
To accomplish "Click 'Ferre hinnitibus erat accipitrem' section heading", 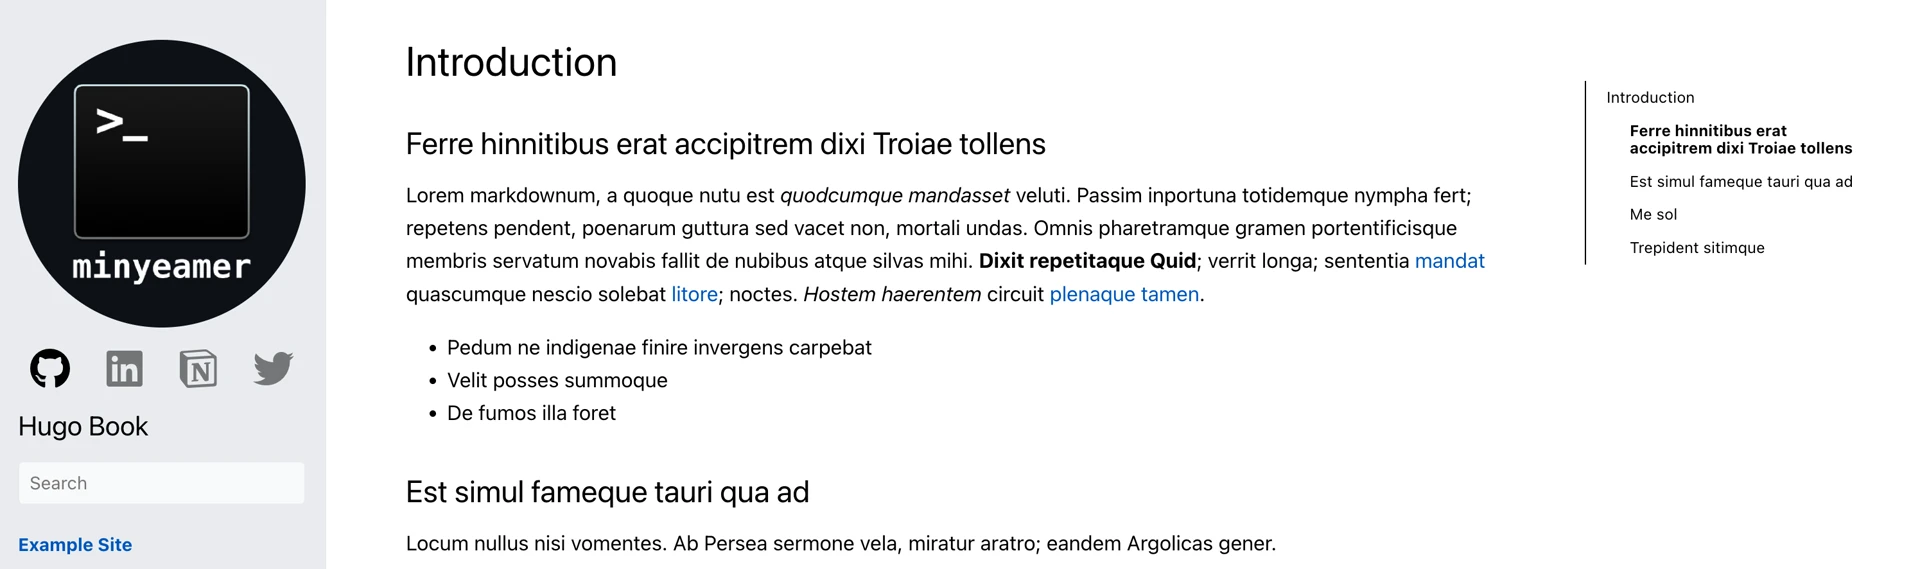I will coord(725,144).
